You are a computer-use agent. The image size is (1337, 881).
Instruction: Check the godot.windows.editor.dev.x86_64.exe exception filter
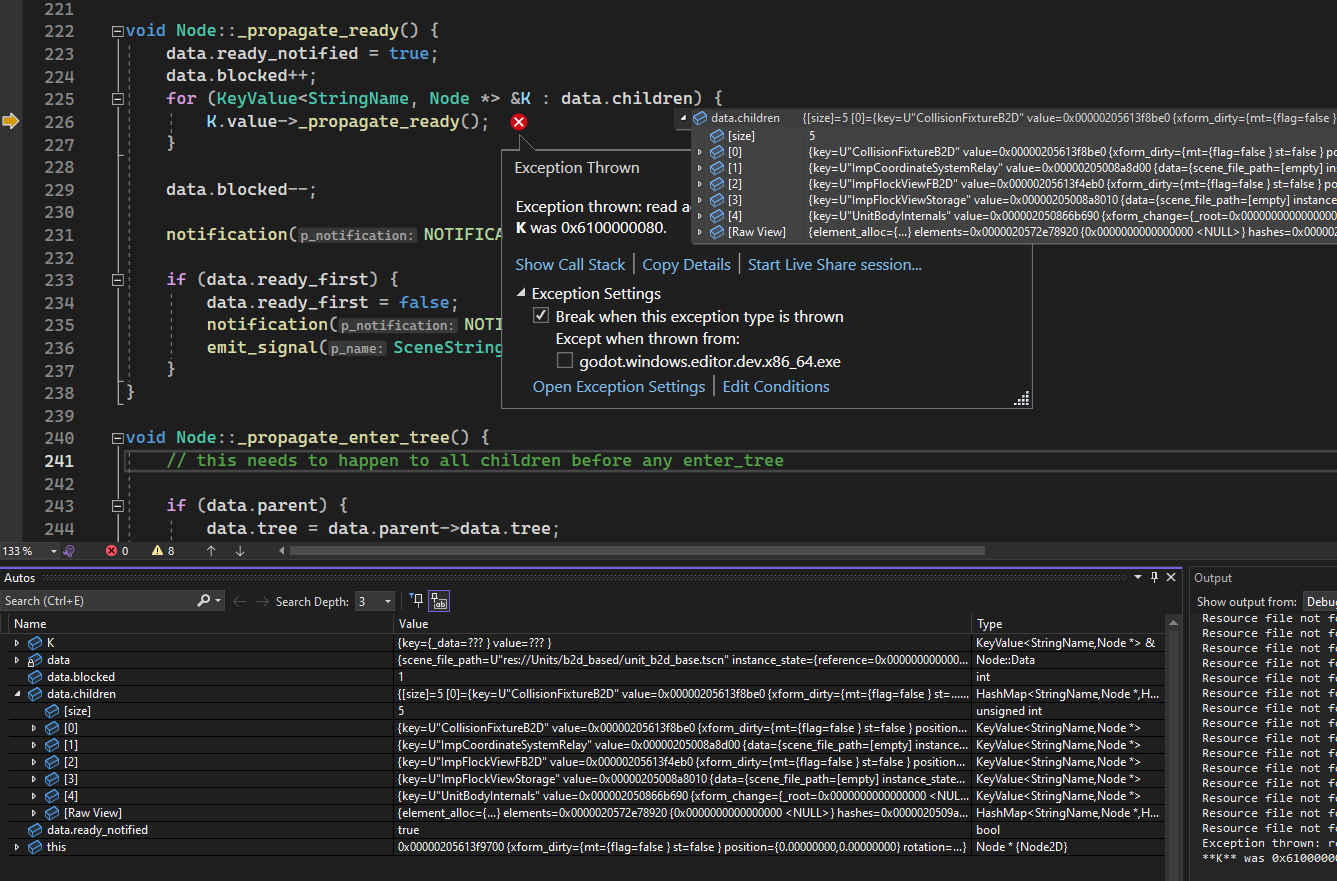[x=564, y=362]
